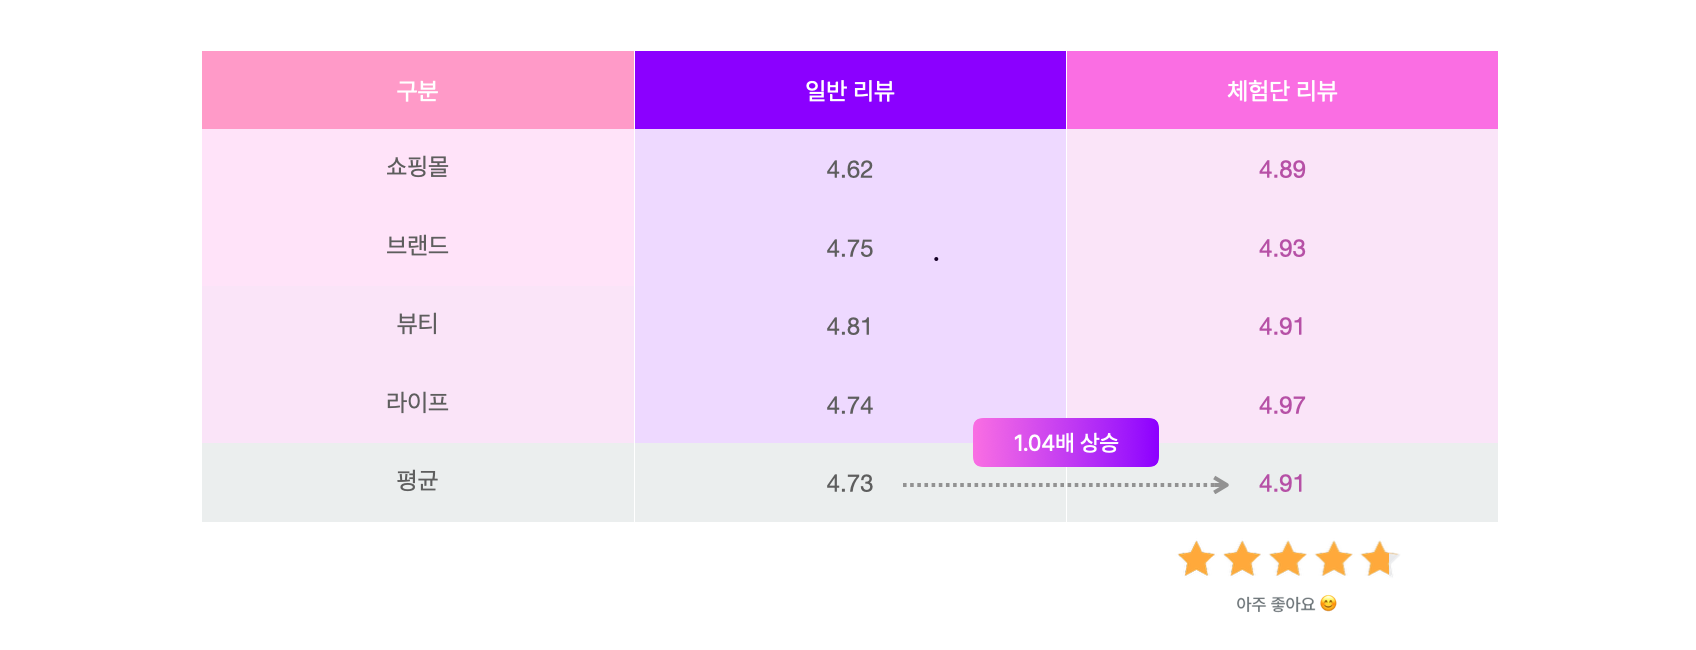1696x650 pixels.
Task: Click the dotted arrow head pointing to 4.91
Action: tap(1220, 485)
